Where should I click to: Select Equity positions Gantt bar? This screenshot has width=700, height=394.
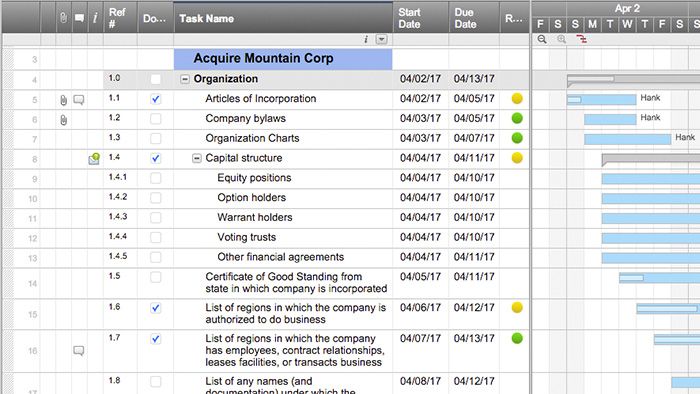pos(650,179)
